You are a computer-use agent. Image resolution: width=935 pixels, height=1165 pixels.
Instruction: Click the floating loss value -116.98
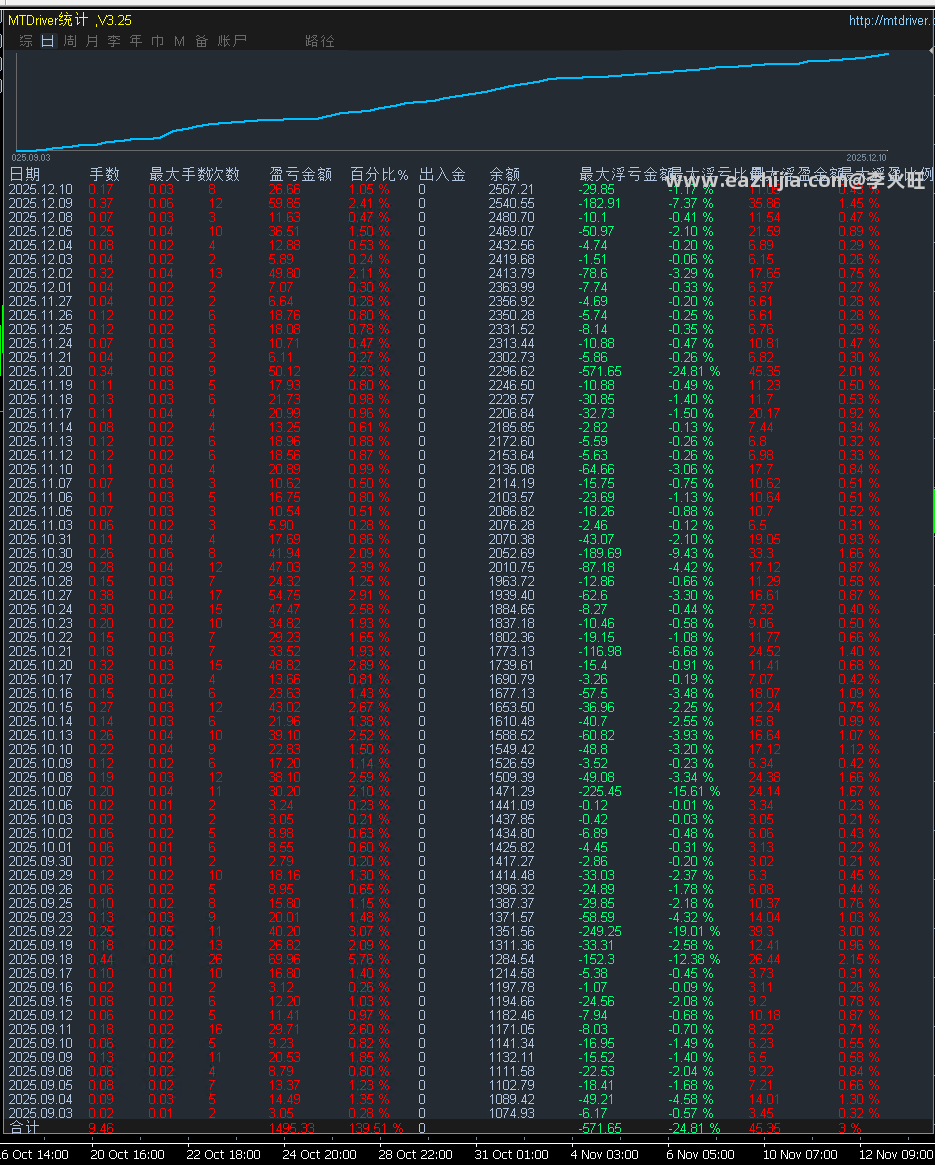(600, 652)
